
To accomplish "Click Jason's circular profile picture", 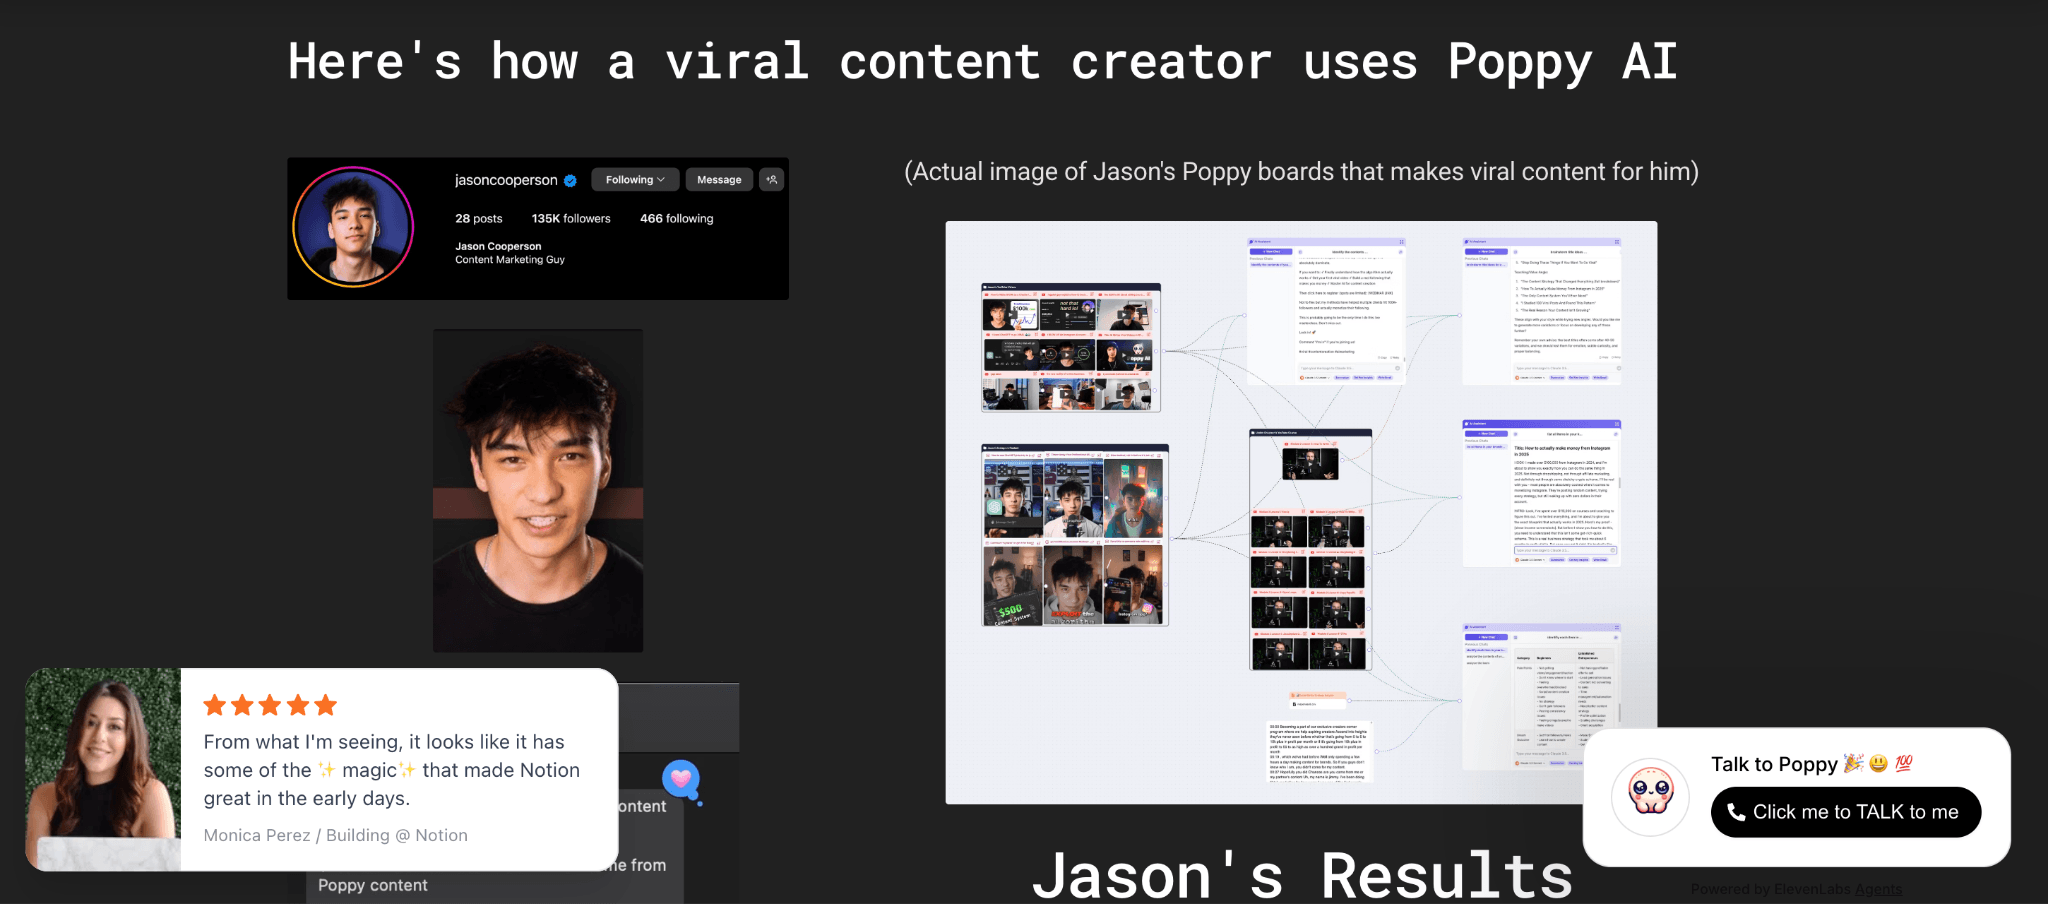I will click(353, 227).
